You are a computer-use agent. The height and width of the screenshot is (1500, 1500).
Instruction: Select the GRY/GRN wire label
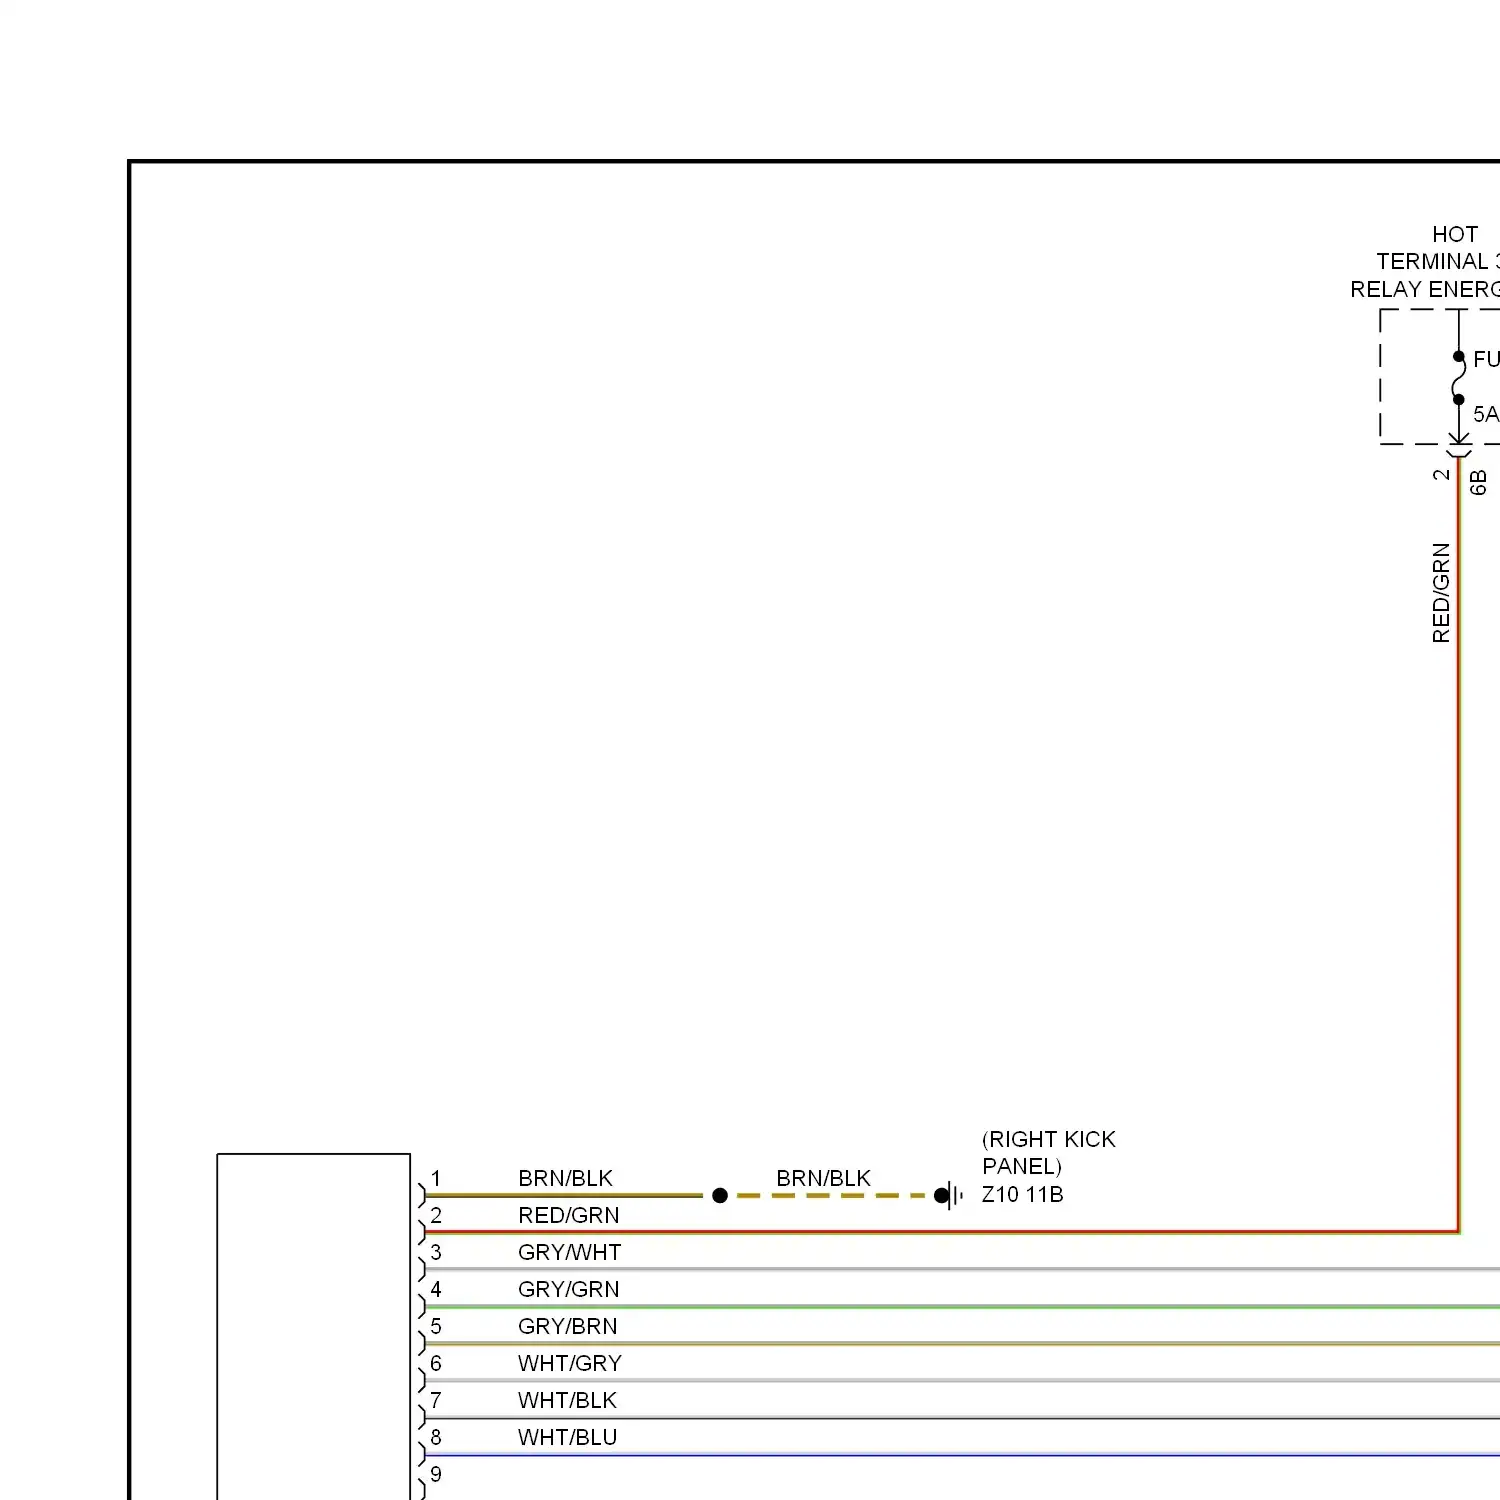568,1289
